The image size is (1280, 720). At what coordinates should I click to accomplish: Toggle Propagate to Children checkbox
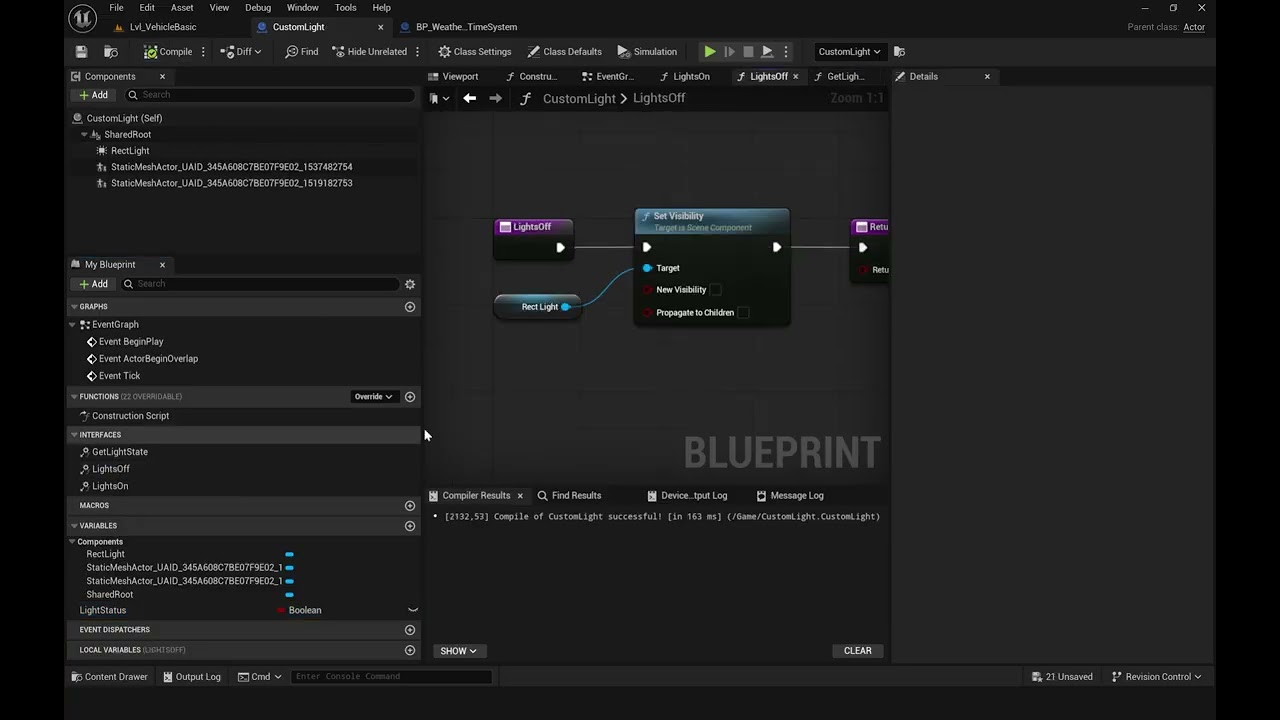[x=743, y=313]
